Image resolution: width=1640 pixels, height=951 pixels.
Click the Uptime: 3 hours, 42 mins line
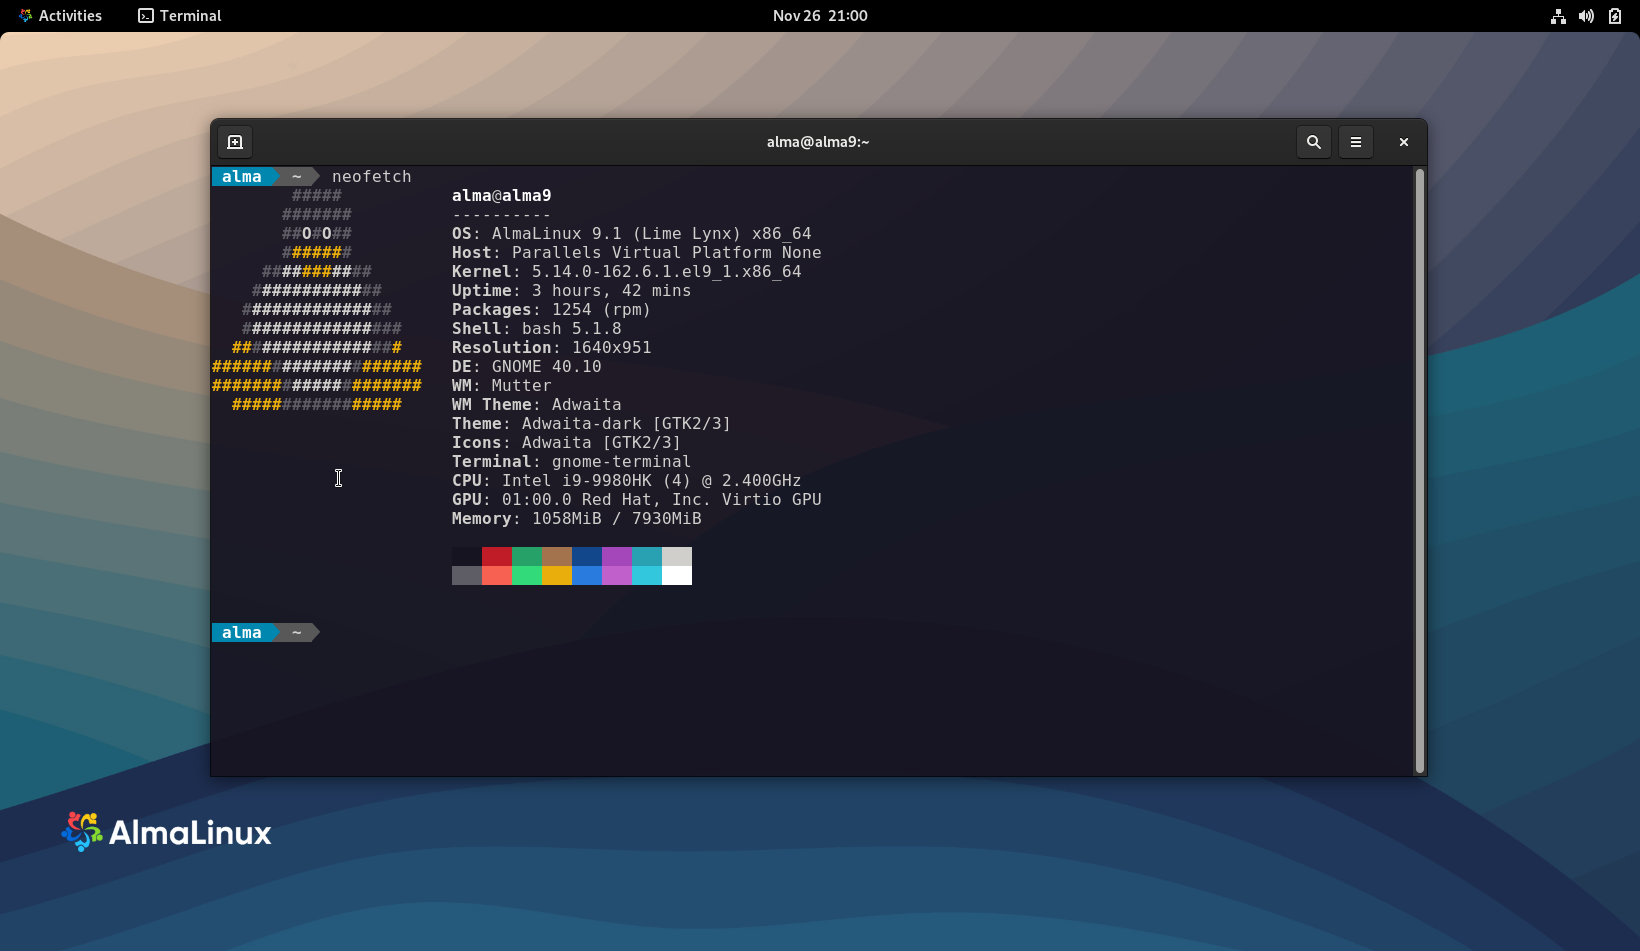pos(571,291)
